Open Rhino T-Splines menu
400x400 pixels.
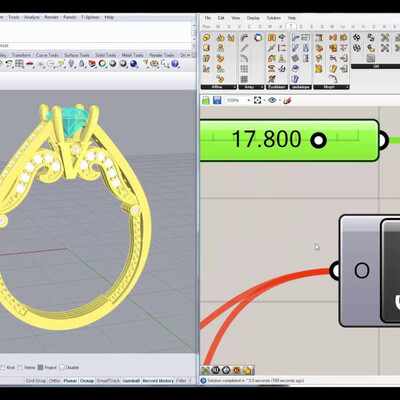(90, 17)
